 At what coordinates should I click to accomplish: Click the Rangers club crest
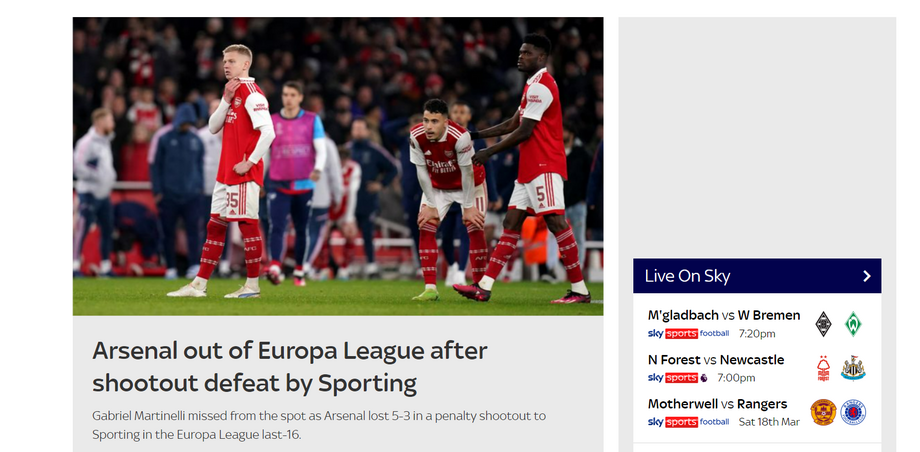click(853, 412)
